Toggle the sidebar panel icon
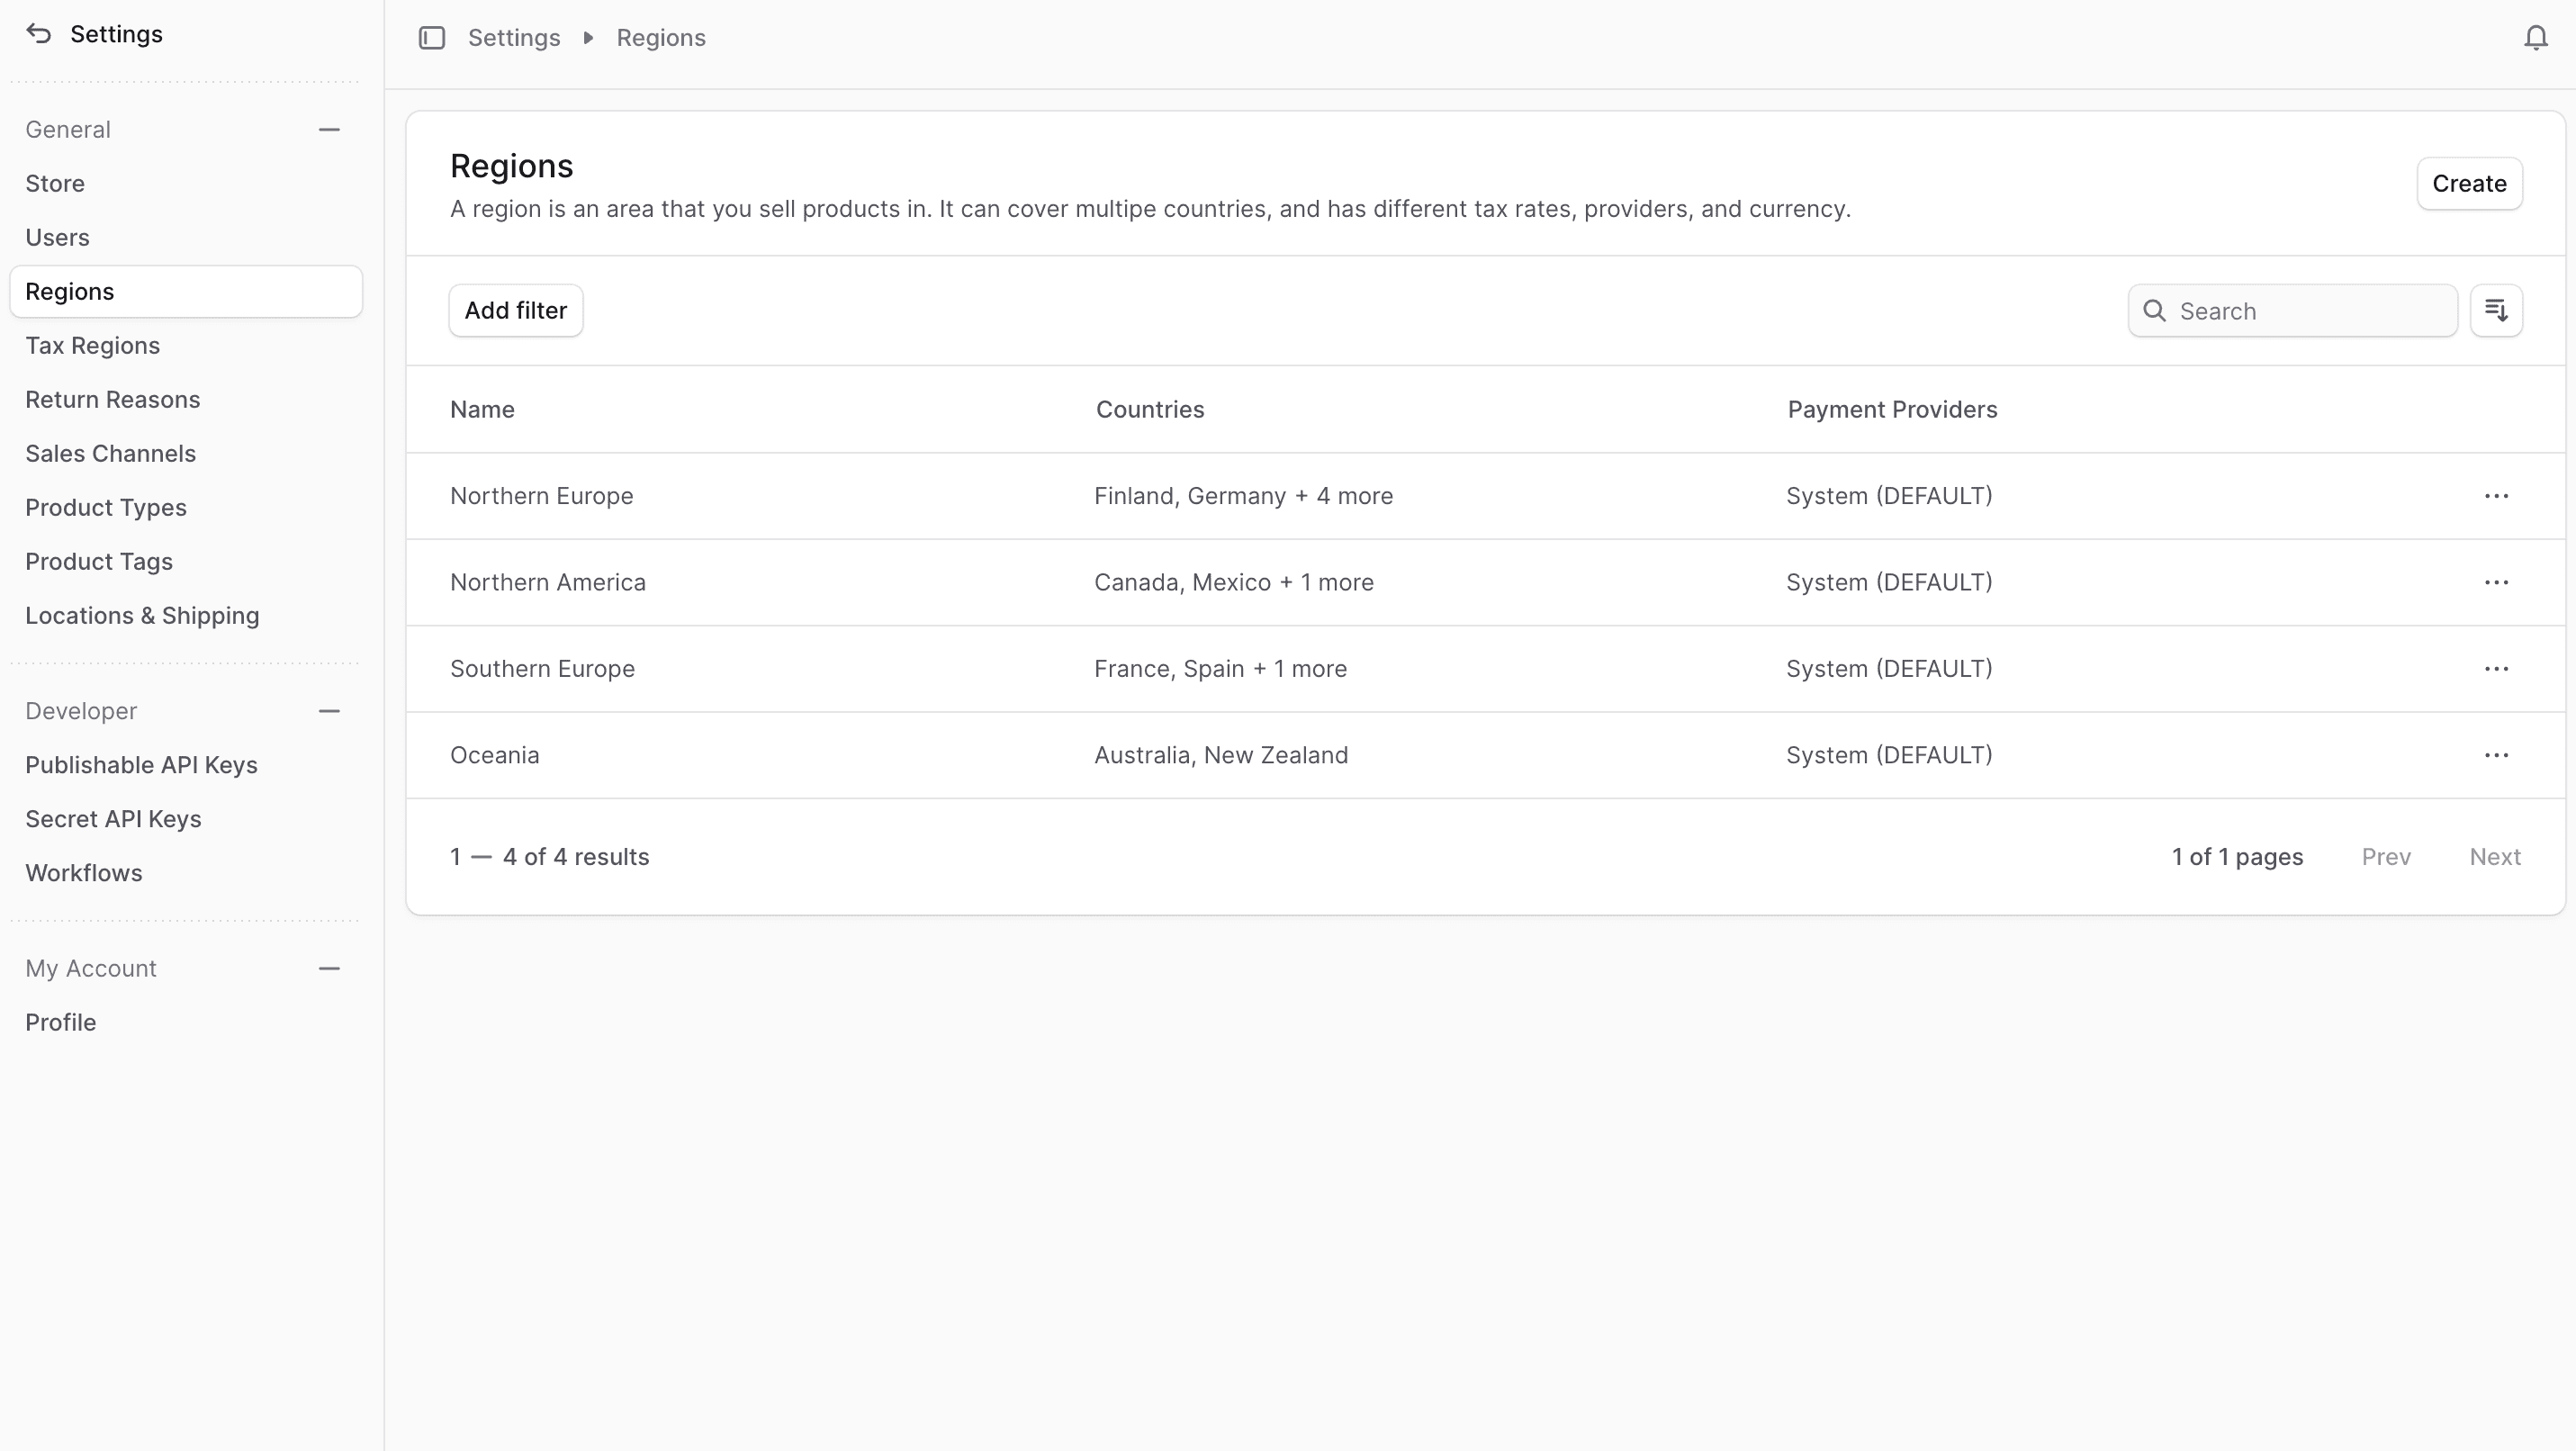The height and width of the screenshot is (1451, 2576). [x=431, y=38]
